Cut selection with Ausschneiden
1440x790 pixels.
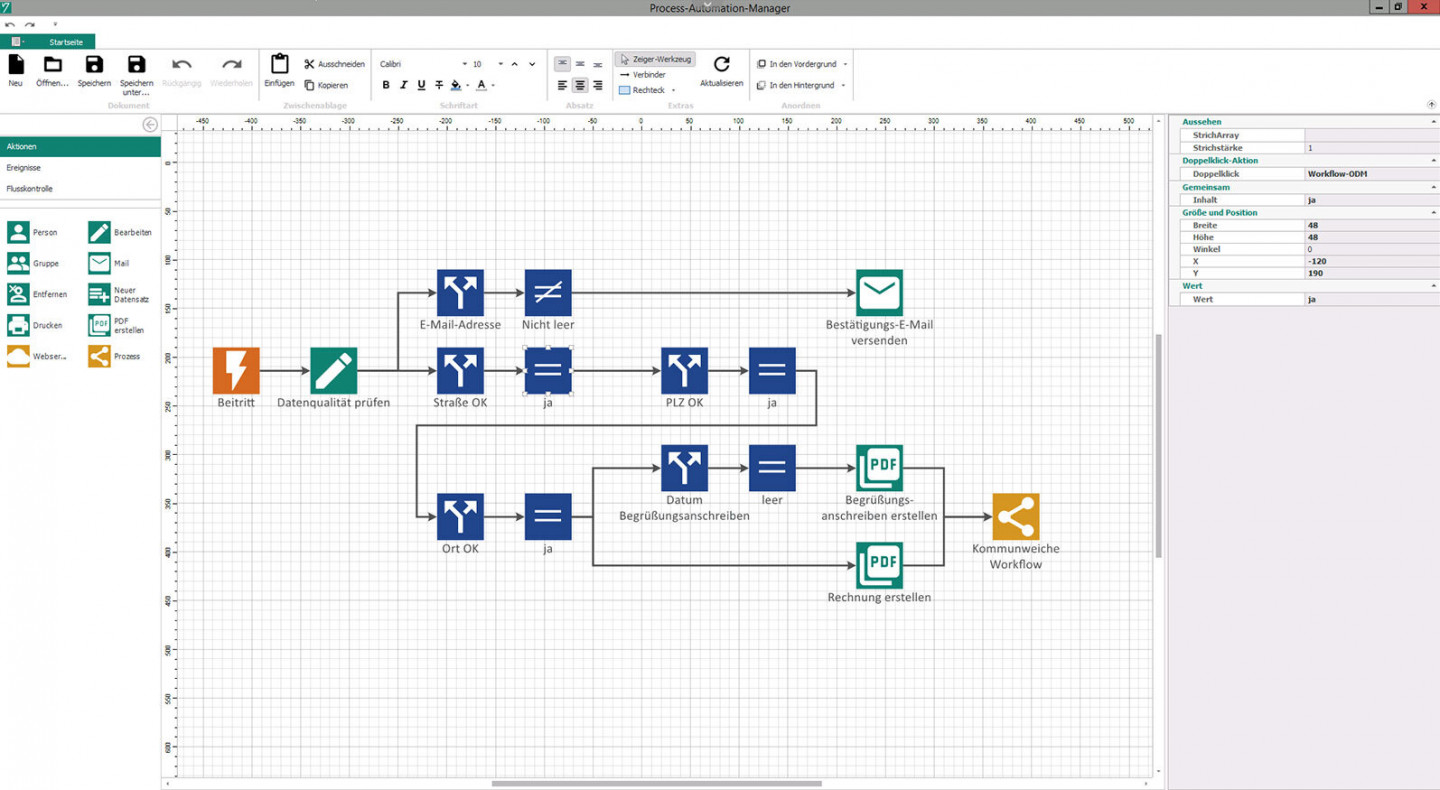pyautogui.click(x=335, y=64)
